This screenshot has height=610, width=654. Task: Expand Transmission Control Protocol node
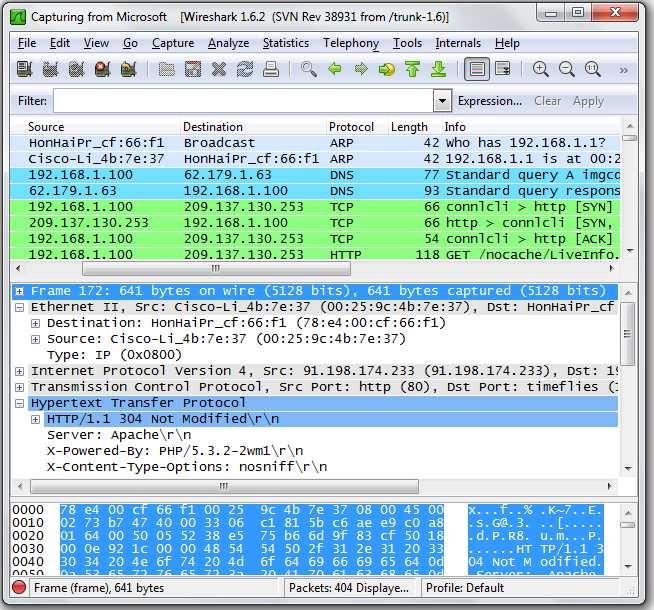19,387
